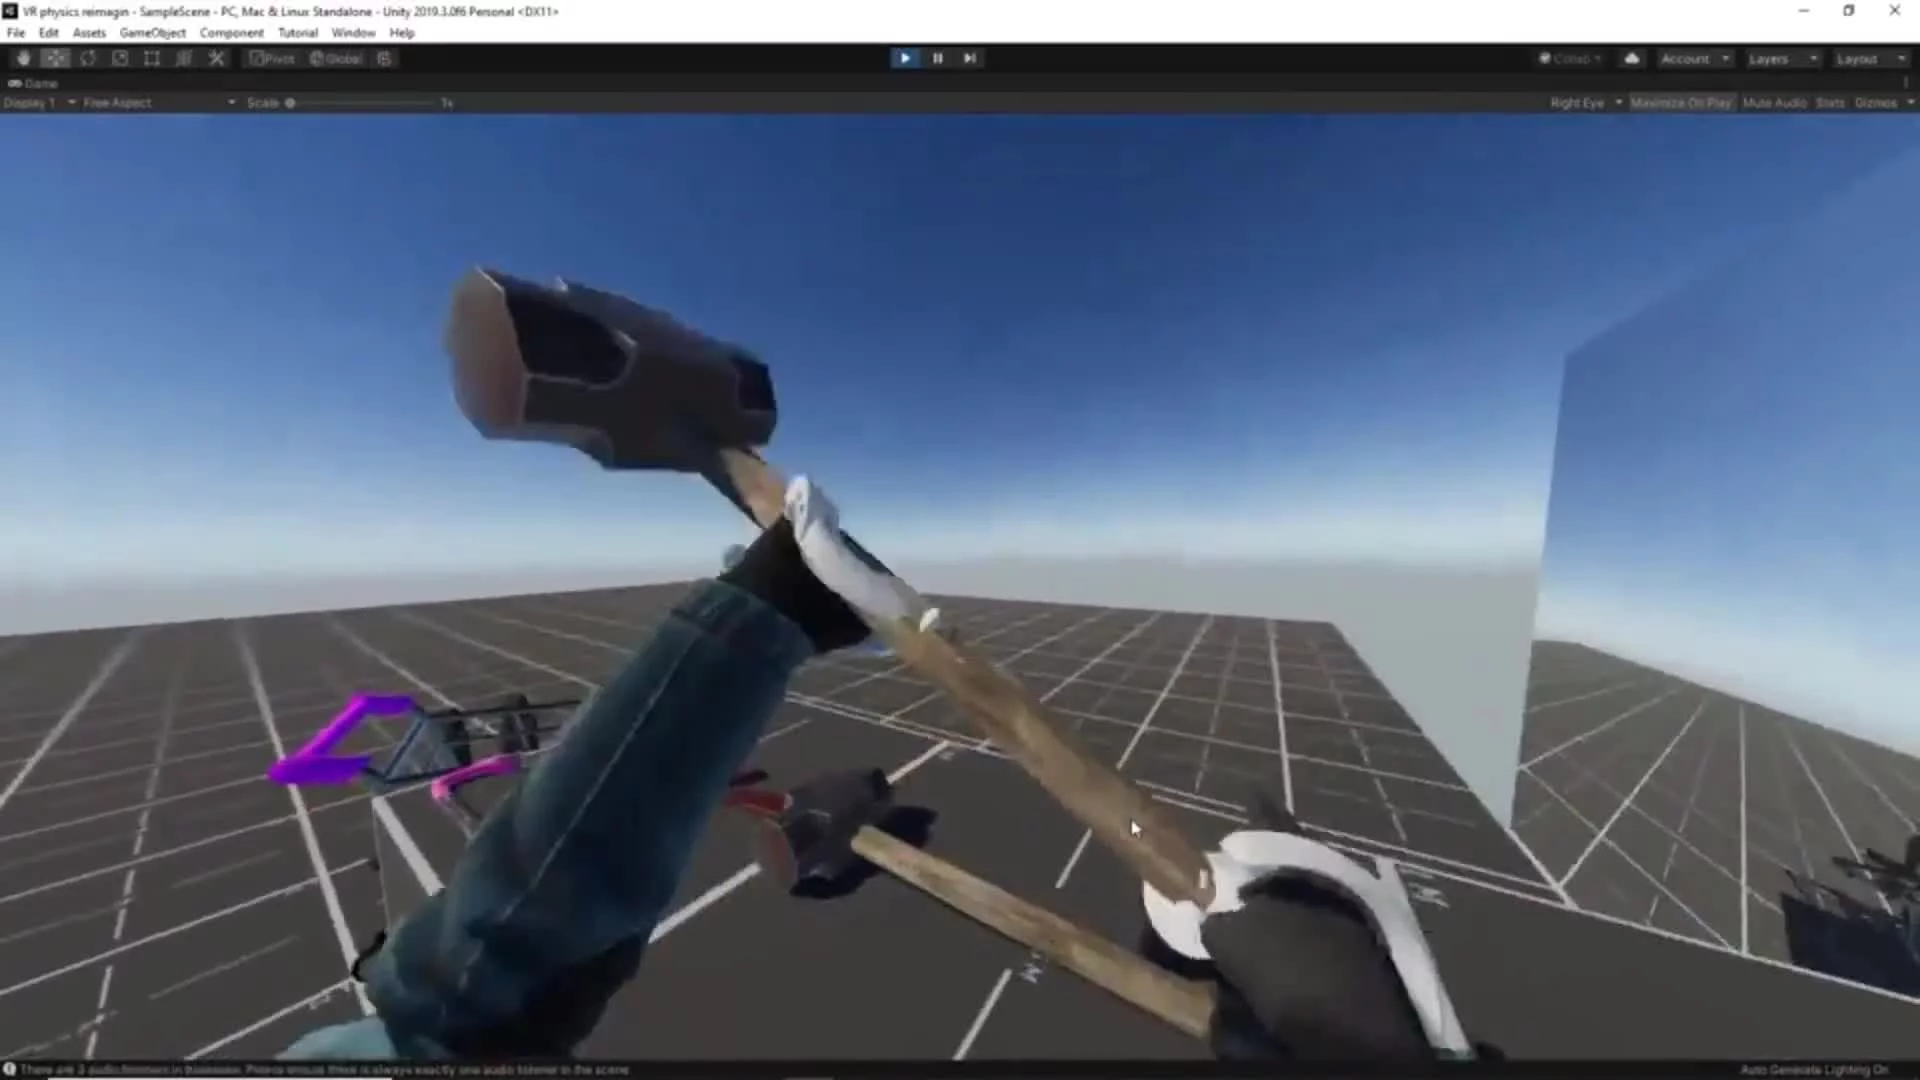Image resolution: width=1920 pixels, height=1080 pixels.
Task: Select the Scale tool
Action: [x=120, y=58]
